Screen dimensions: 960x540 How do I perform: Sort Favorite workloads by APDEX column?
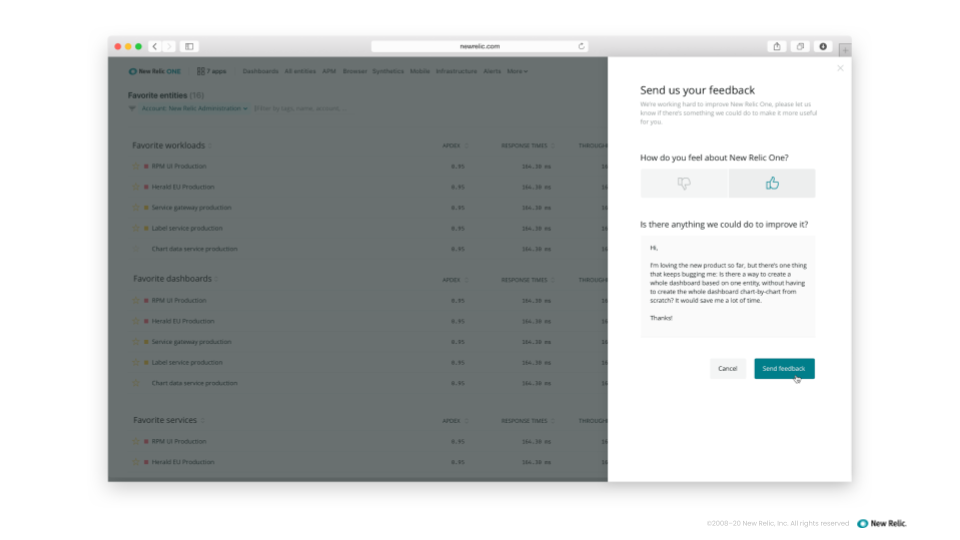pyautogui.click(x=455, y=146)
